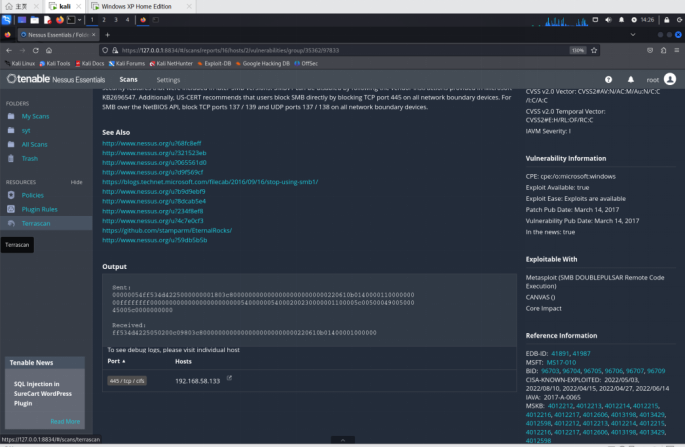Open the Settings menu in the Nessus header
Viewport: 685px width, 448px height.
coord(168,80)
